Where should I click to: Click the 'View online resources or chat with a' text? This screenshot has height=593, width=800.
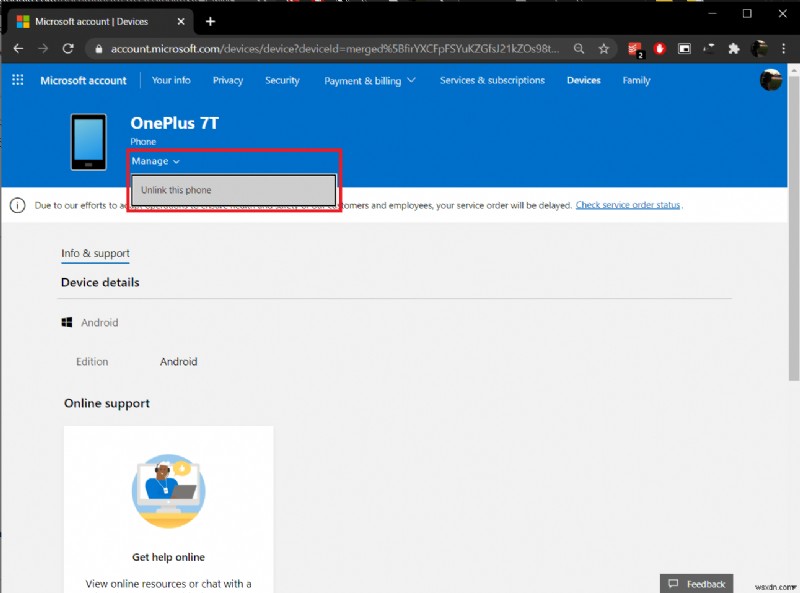pyautogui.click(x=168, y=583)
